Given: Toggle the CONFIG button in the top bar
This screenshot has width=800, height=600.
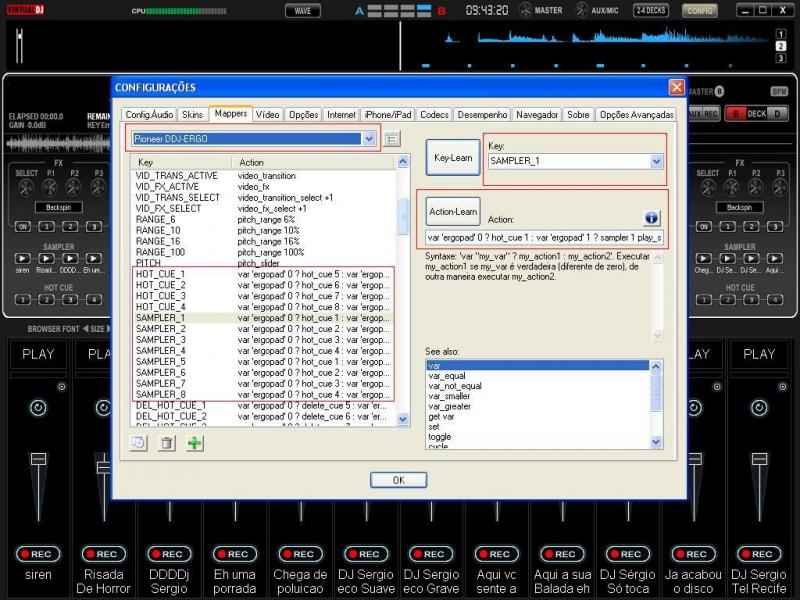Looking at the screenshot, I should (x=700, y=10).
